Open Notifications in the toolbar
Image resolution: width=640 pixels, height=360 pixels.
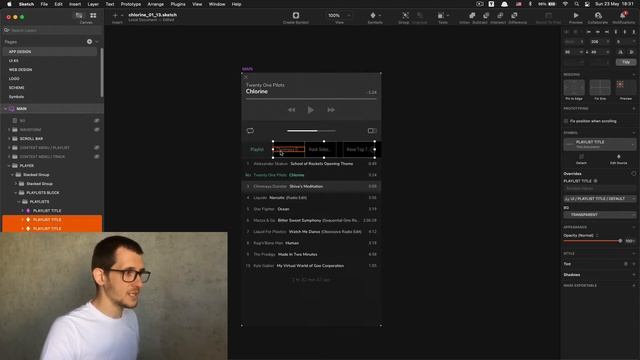pyautogui.click(x=623, y=16)
